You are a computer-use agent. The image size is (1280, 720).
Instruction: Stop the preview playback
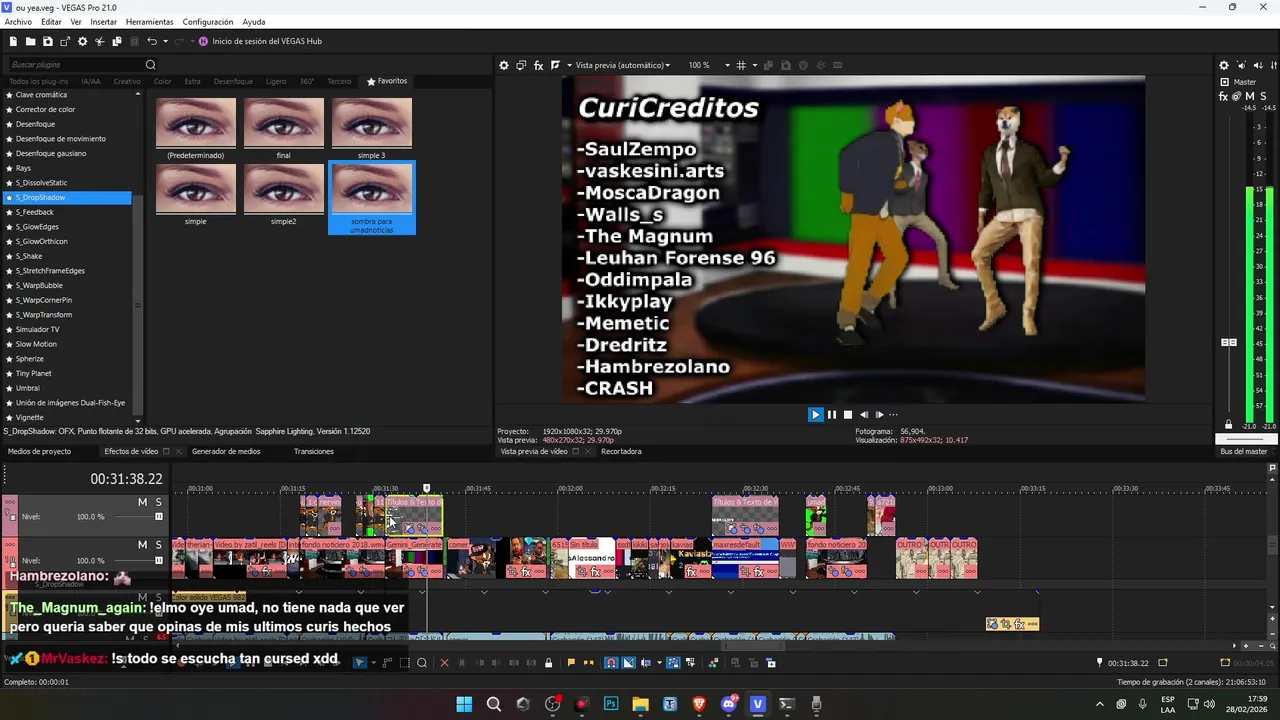click(x=848, y=414)
